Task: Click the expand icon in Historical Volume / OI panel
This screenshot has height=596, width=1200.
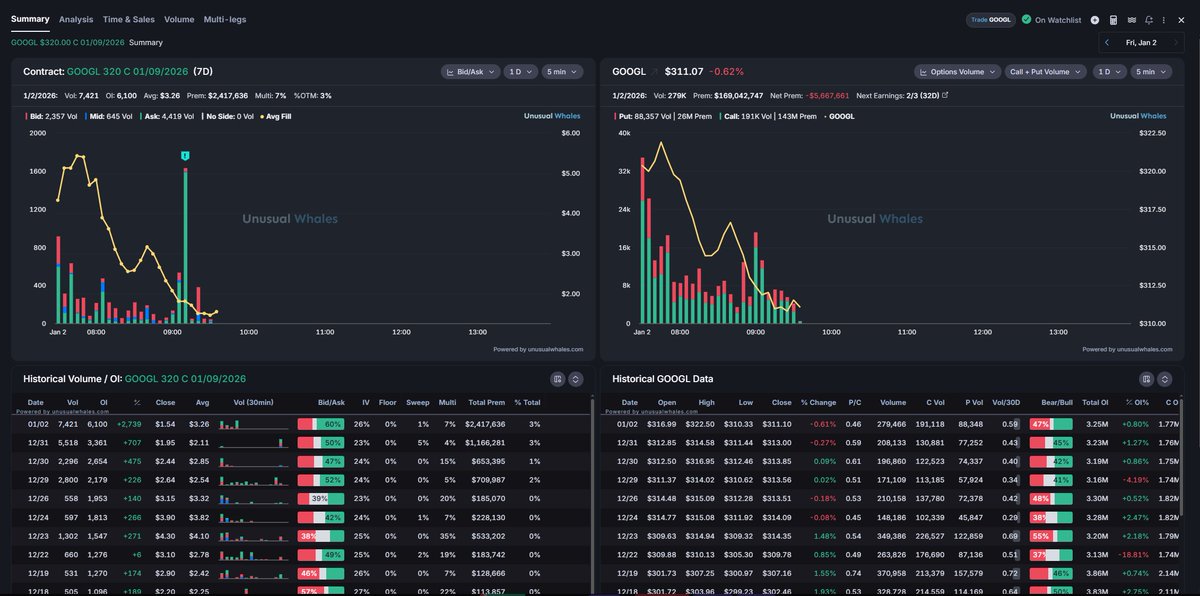Action: click(x=575, y=379)
